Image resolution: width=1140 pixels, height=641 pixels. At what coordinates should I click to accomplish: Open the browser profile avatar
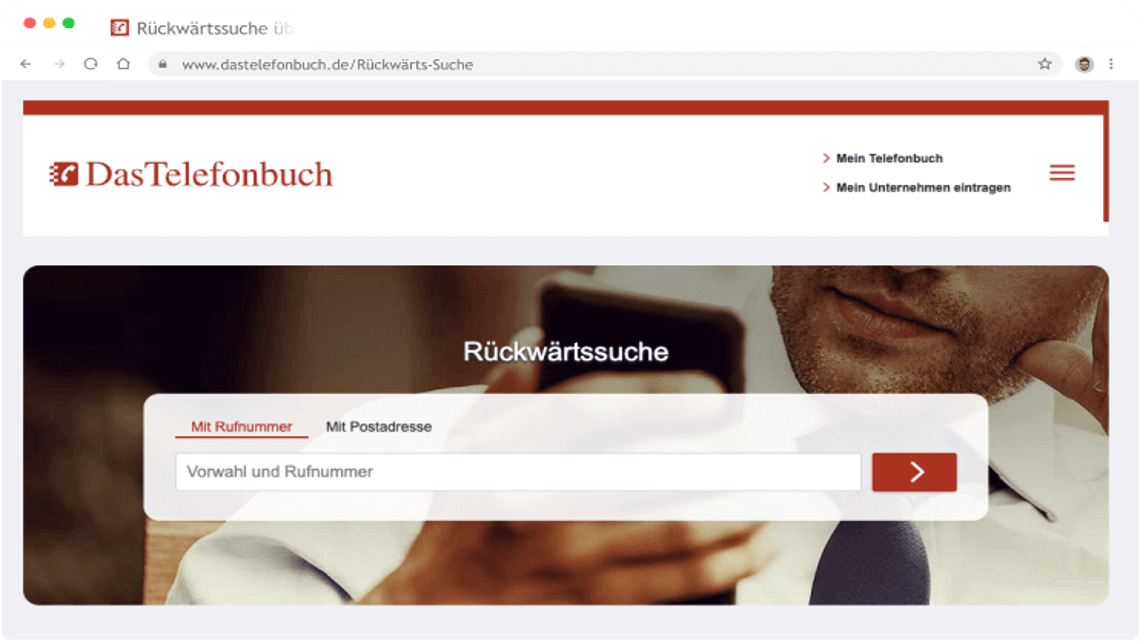click(1084, 65)
